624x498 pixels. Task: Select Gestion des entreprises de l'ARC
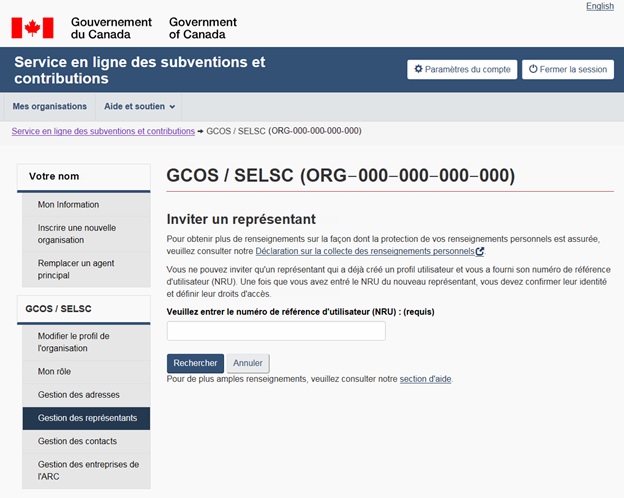[x=84, y=470]
